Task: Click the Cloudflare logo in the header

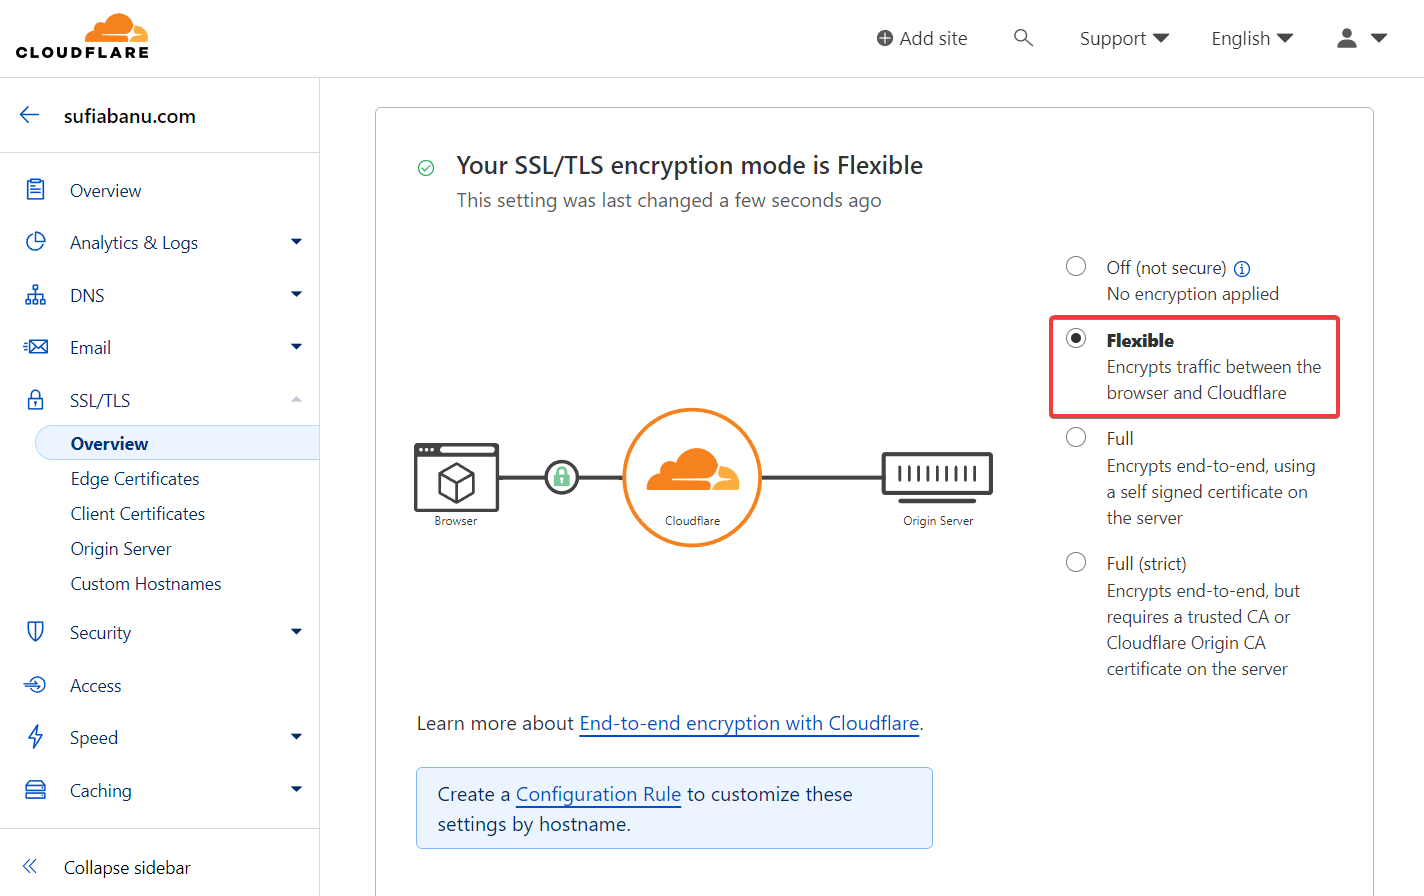Action: 82,37
